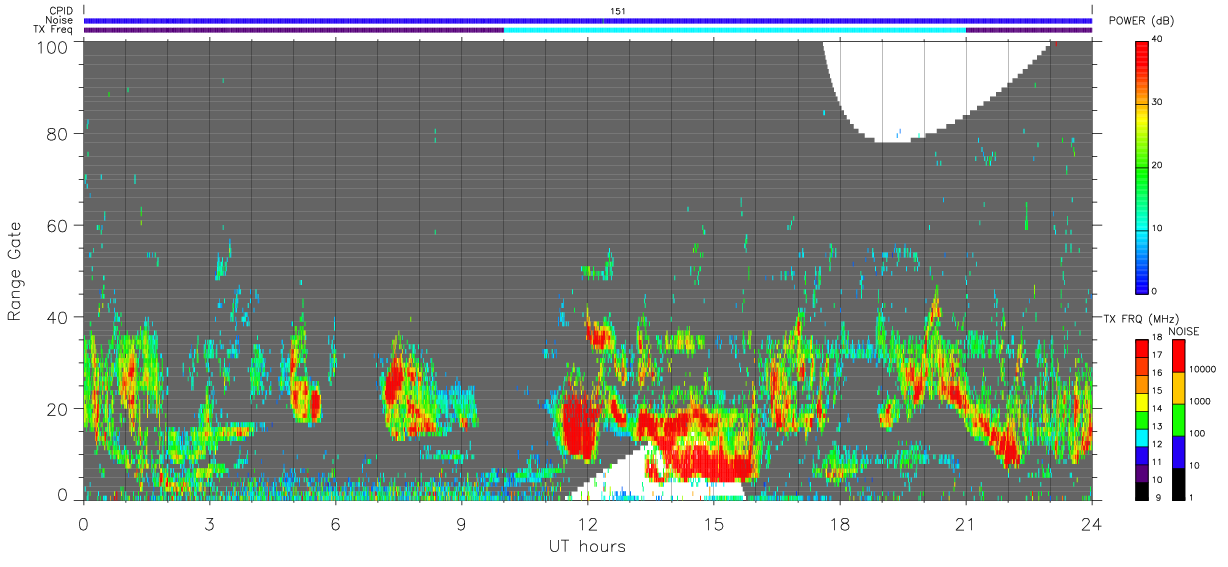This screenshot has width=1228, height=567.
Task: Click the "10000" label on NOISE legend
Action: (1201, 370)
